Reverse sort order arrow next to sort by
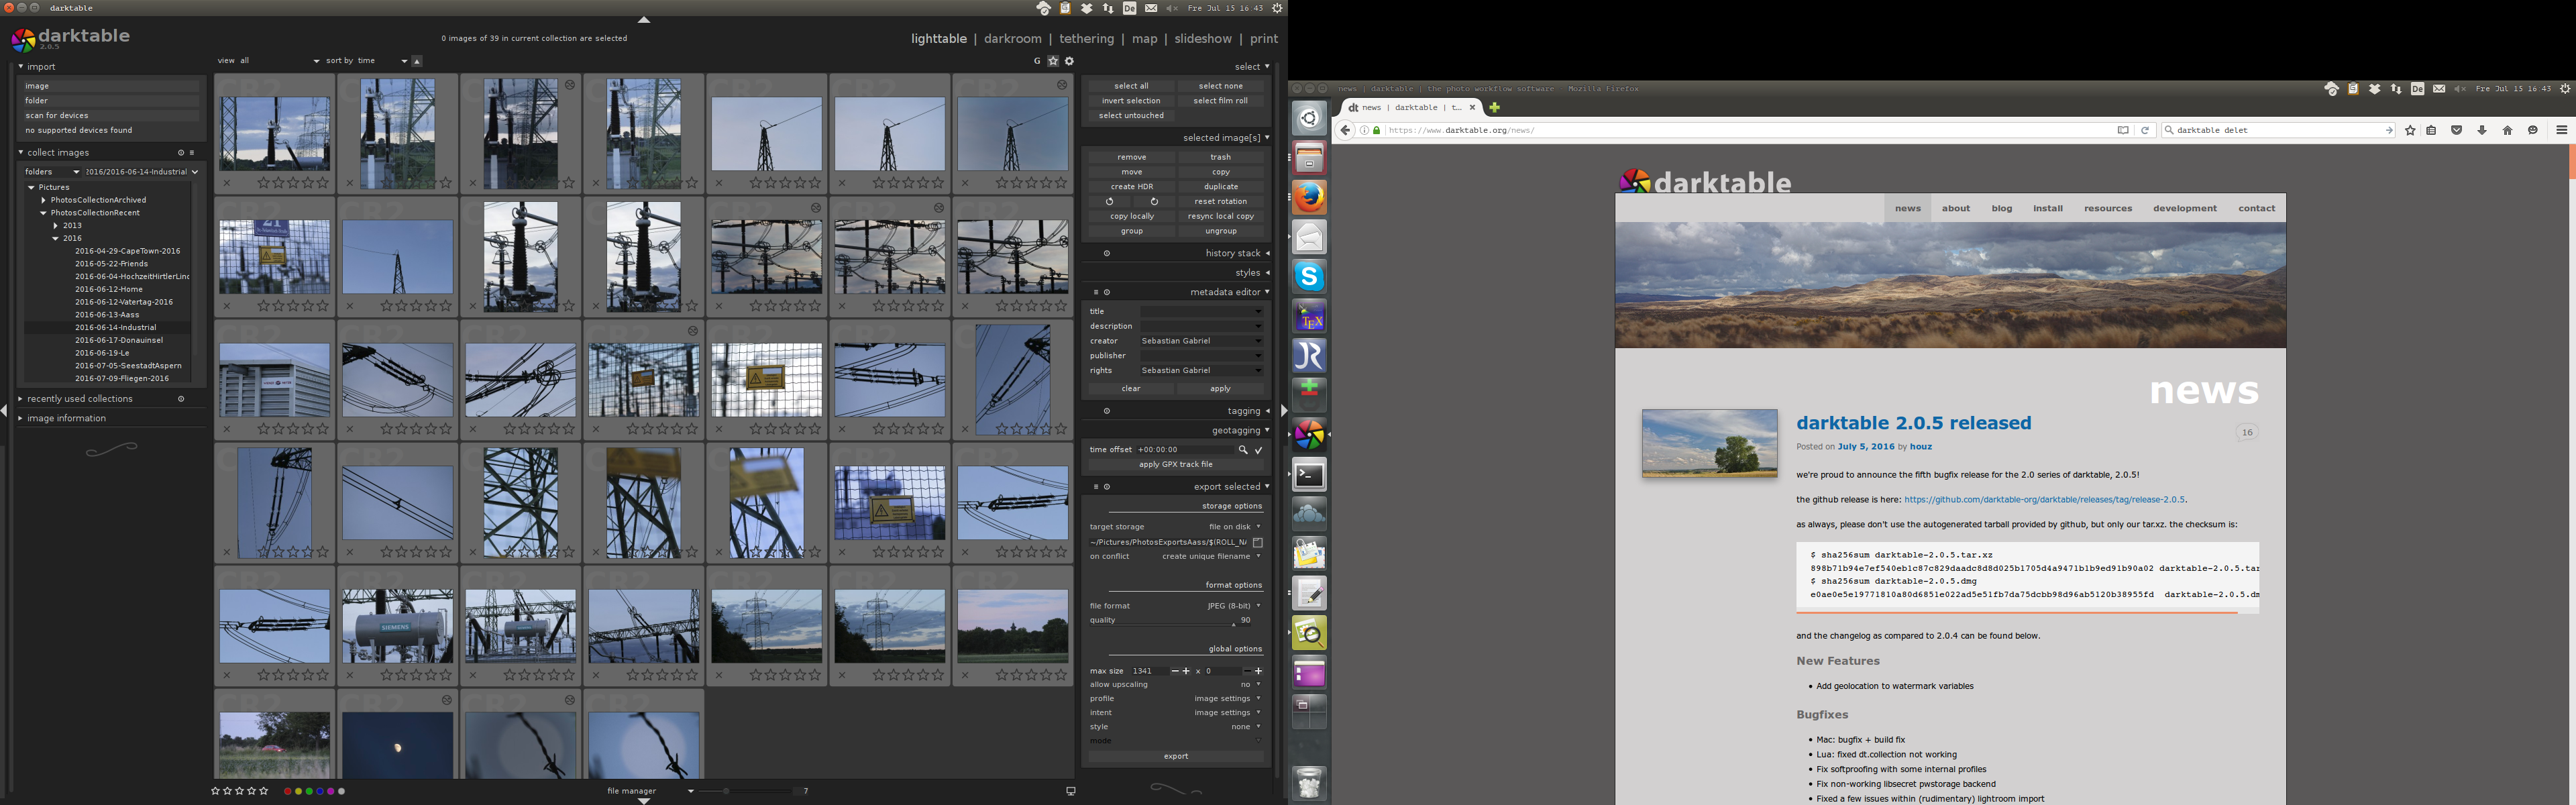This screenshot has height=805, width=2576. pyautogui.click(x=417, y=61)
